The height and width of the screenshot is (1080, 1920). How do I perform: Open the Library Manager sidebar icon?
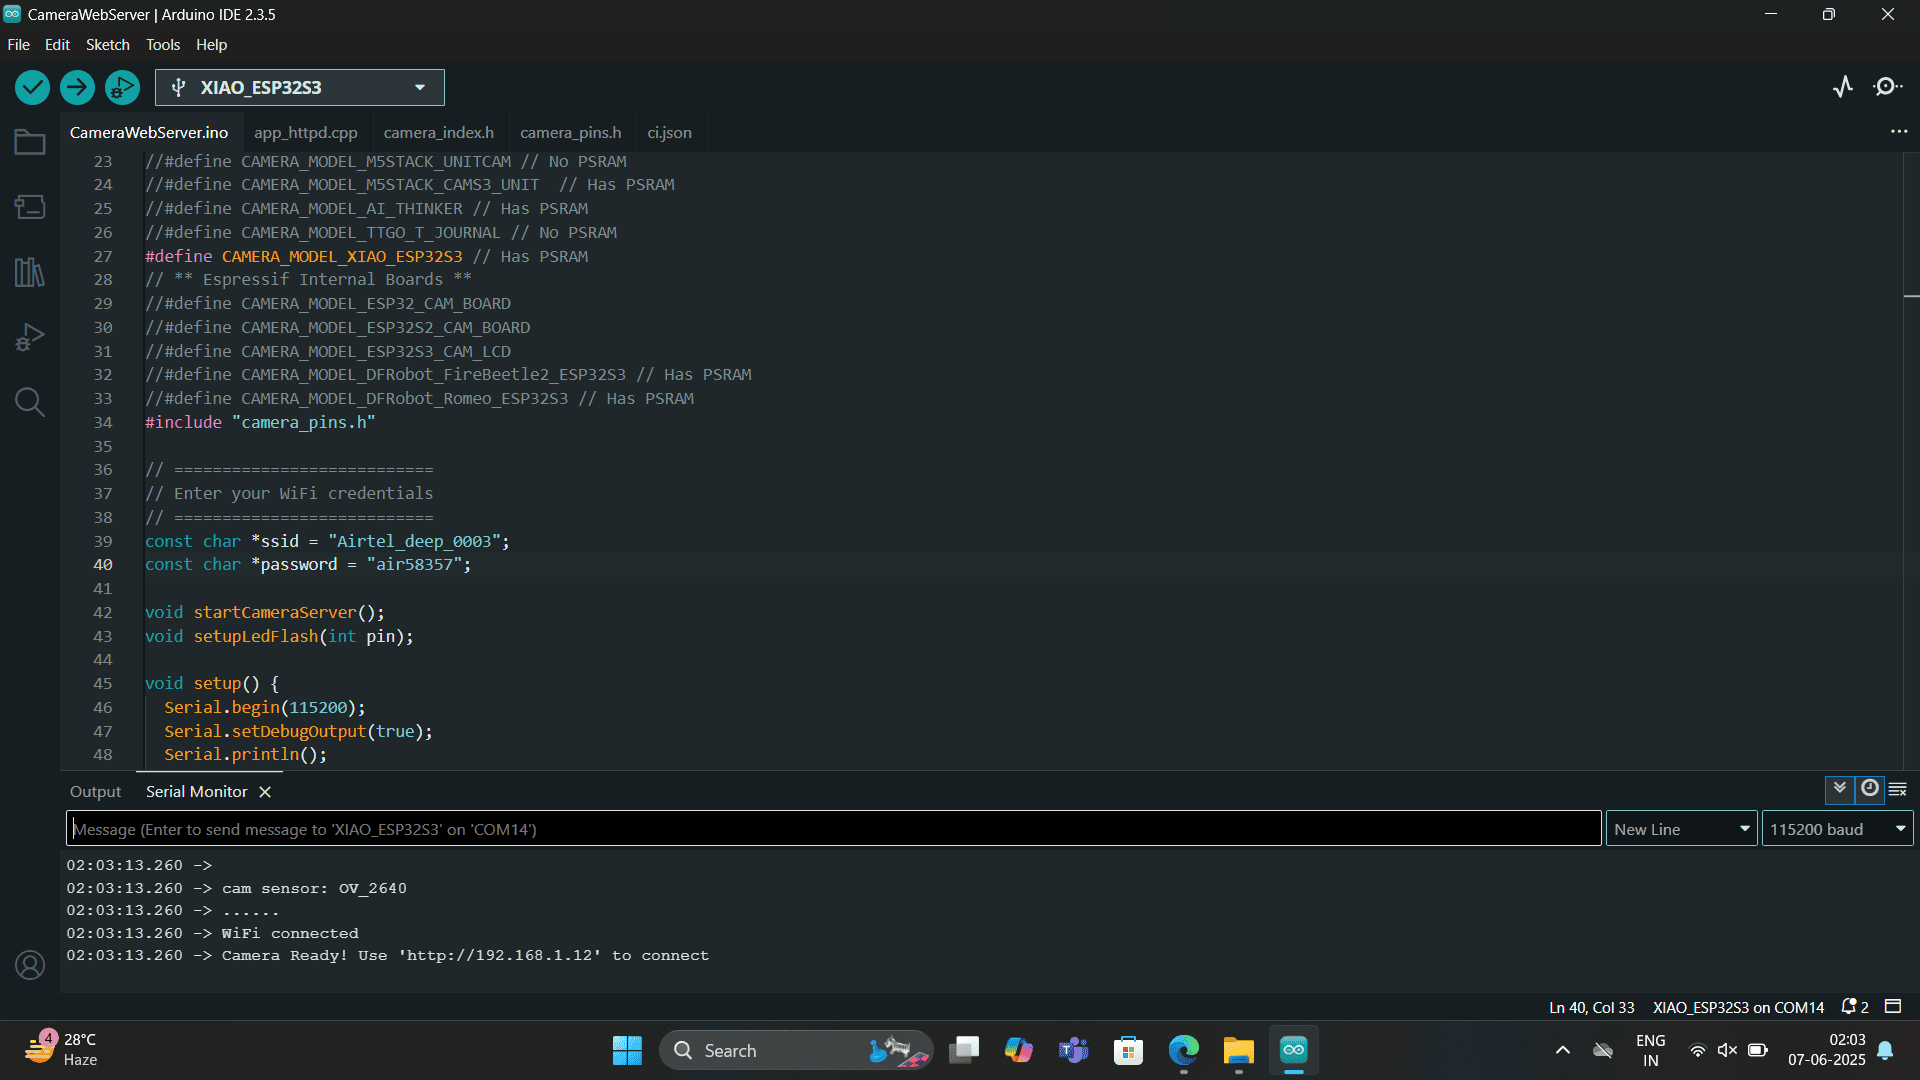pos(30,272)
